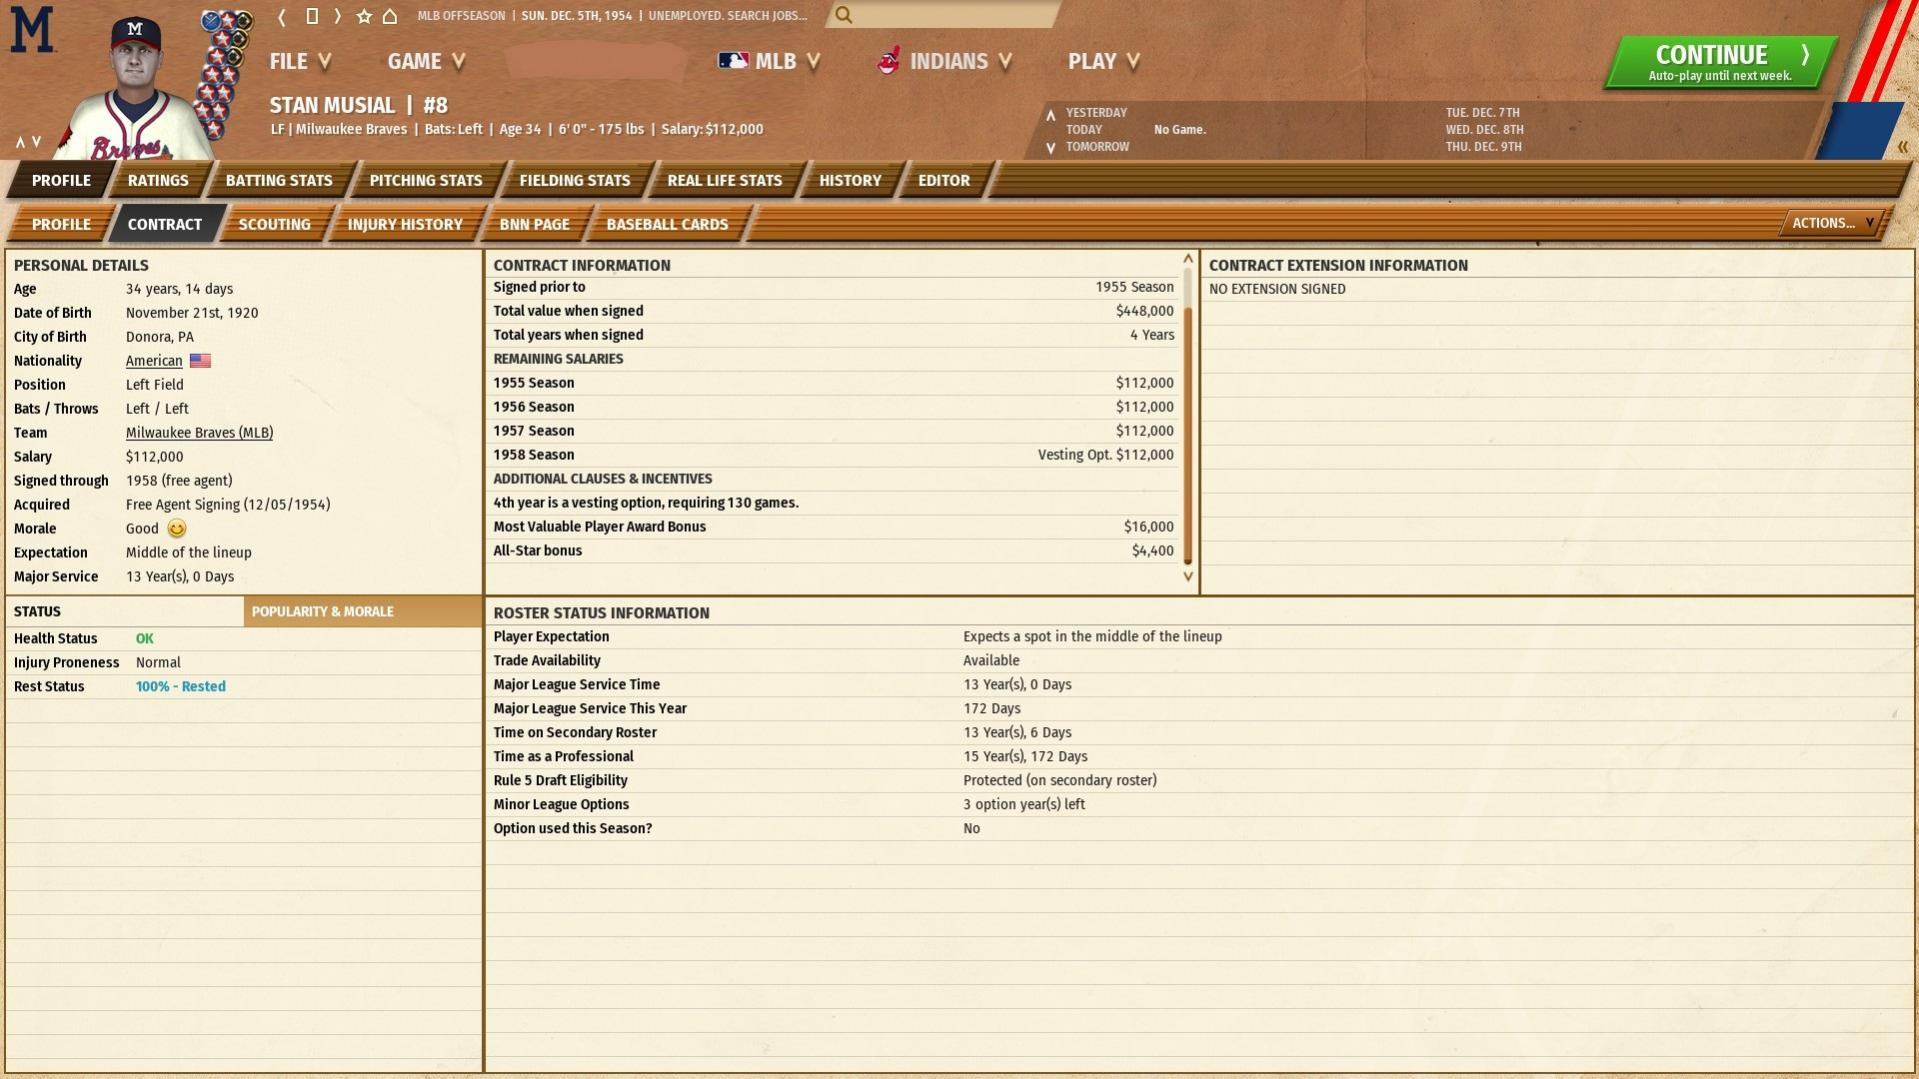Open the EDITOR tab

coord(944,180)
